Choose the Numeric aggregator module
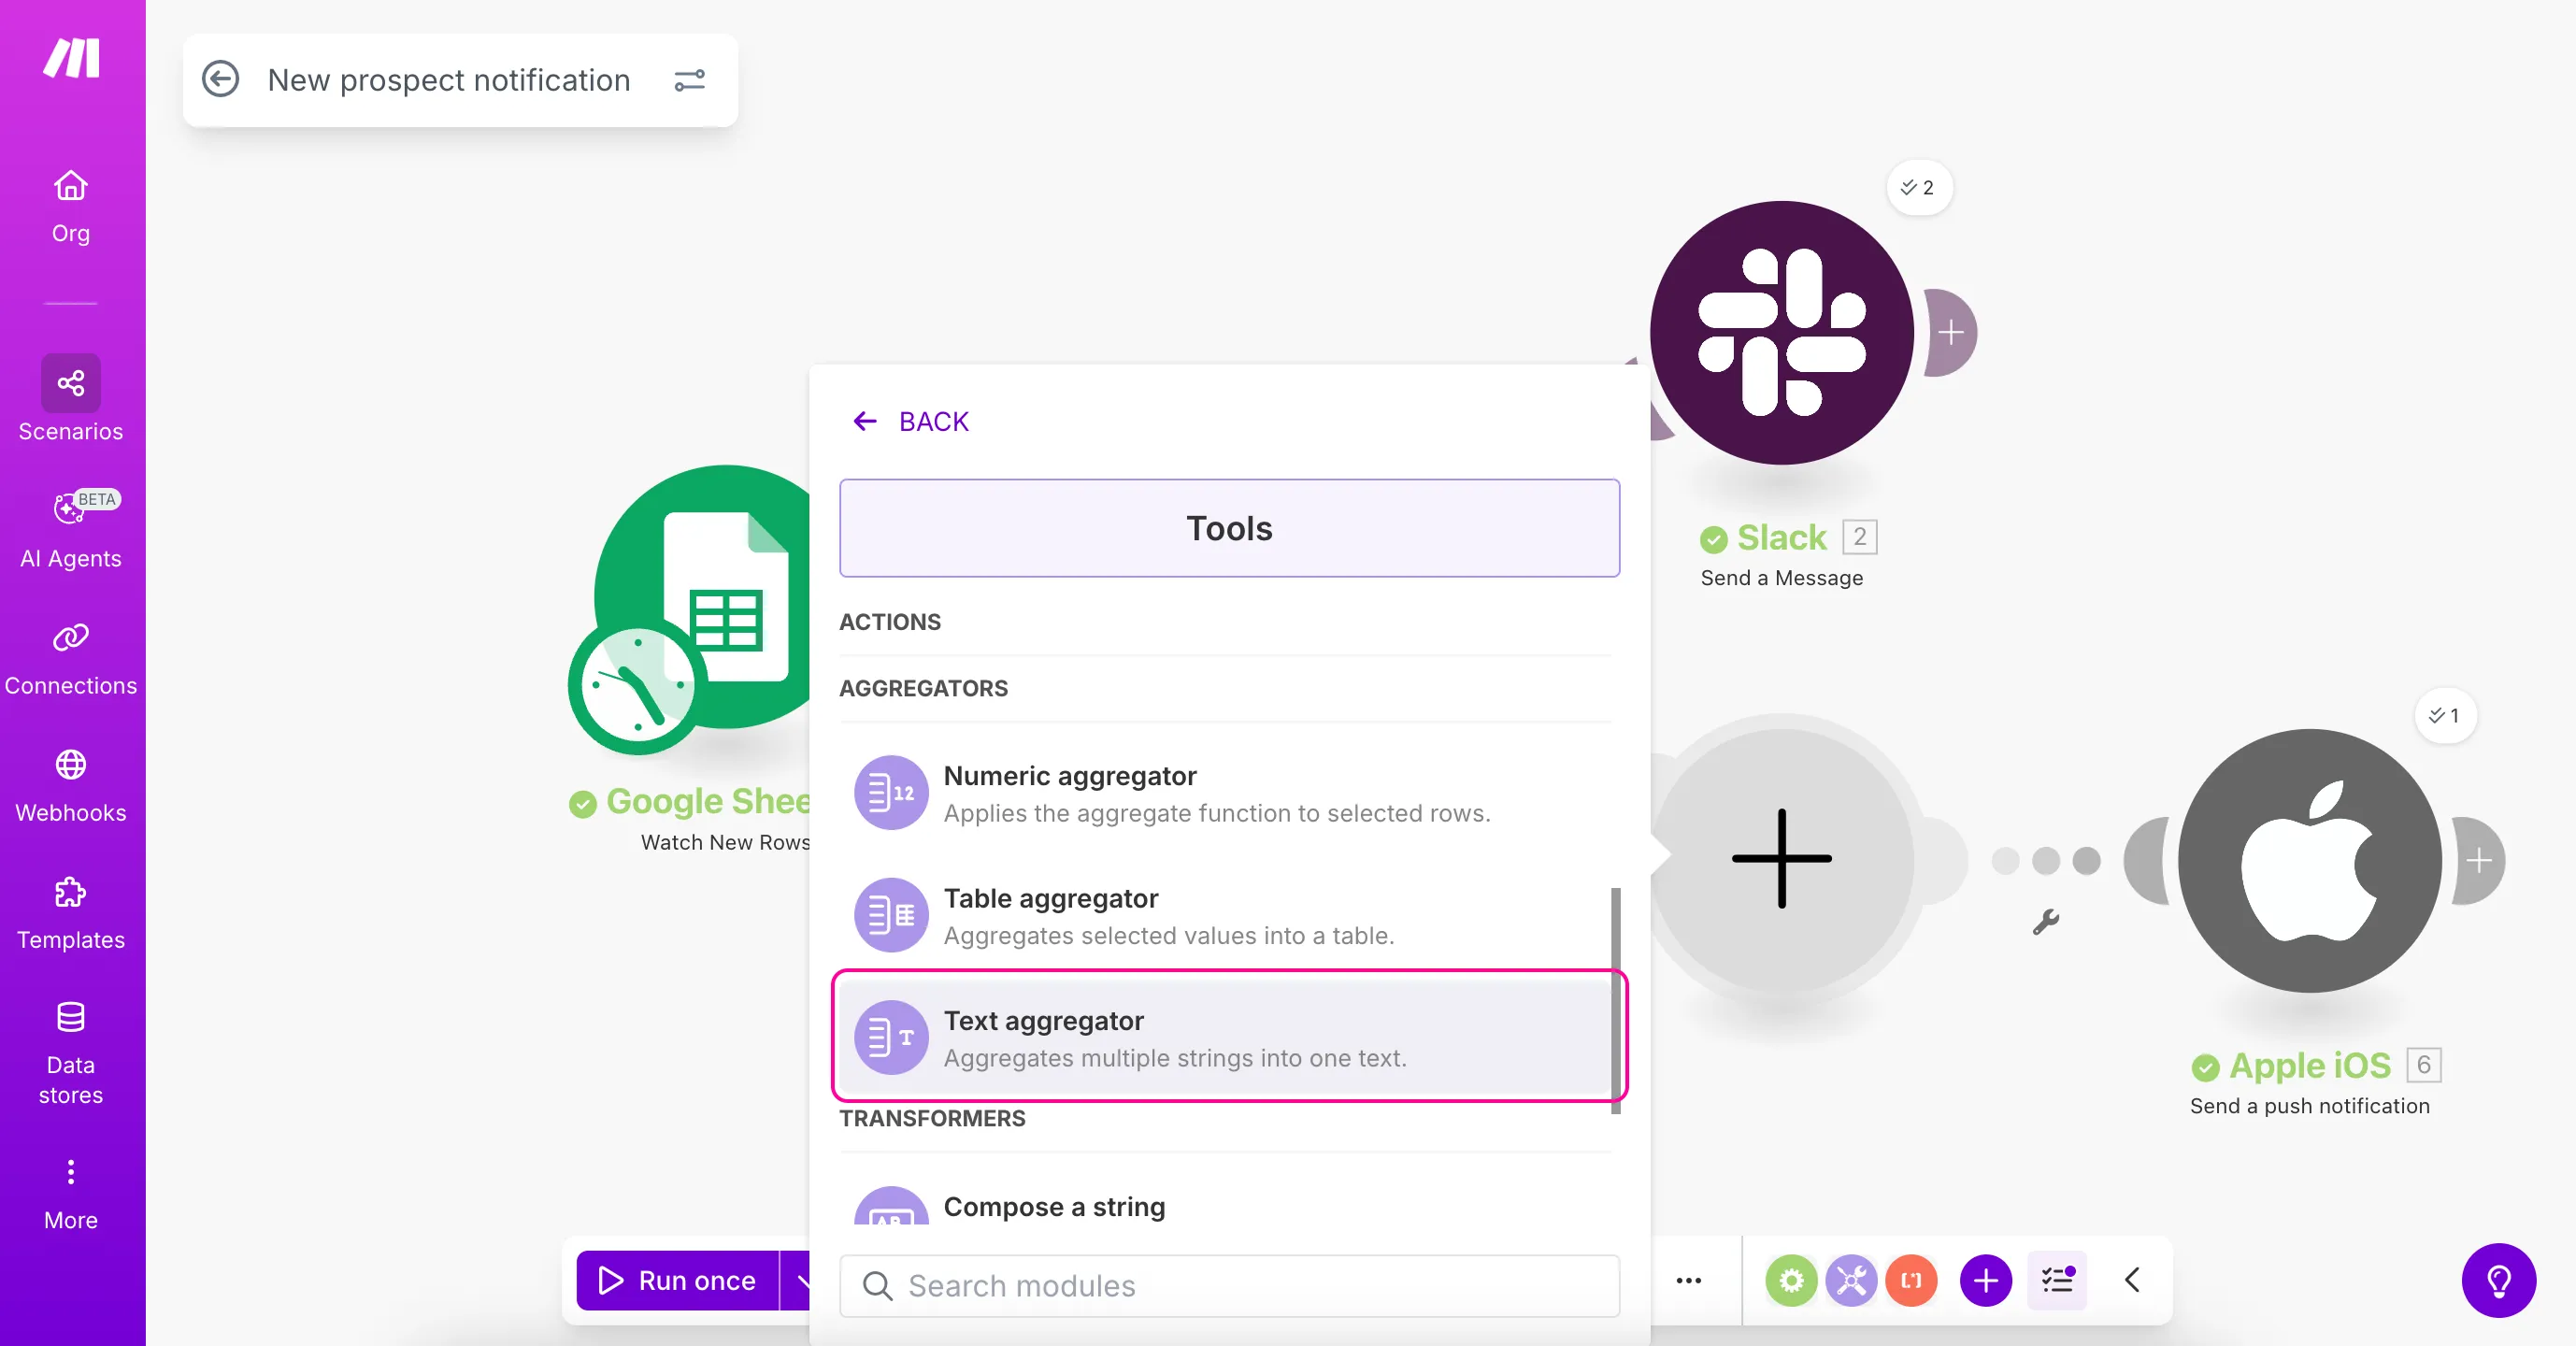The image size is (2576, 1346). tap(1225, 794)
